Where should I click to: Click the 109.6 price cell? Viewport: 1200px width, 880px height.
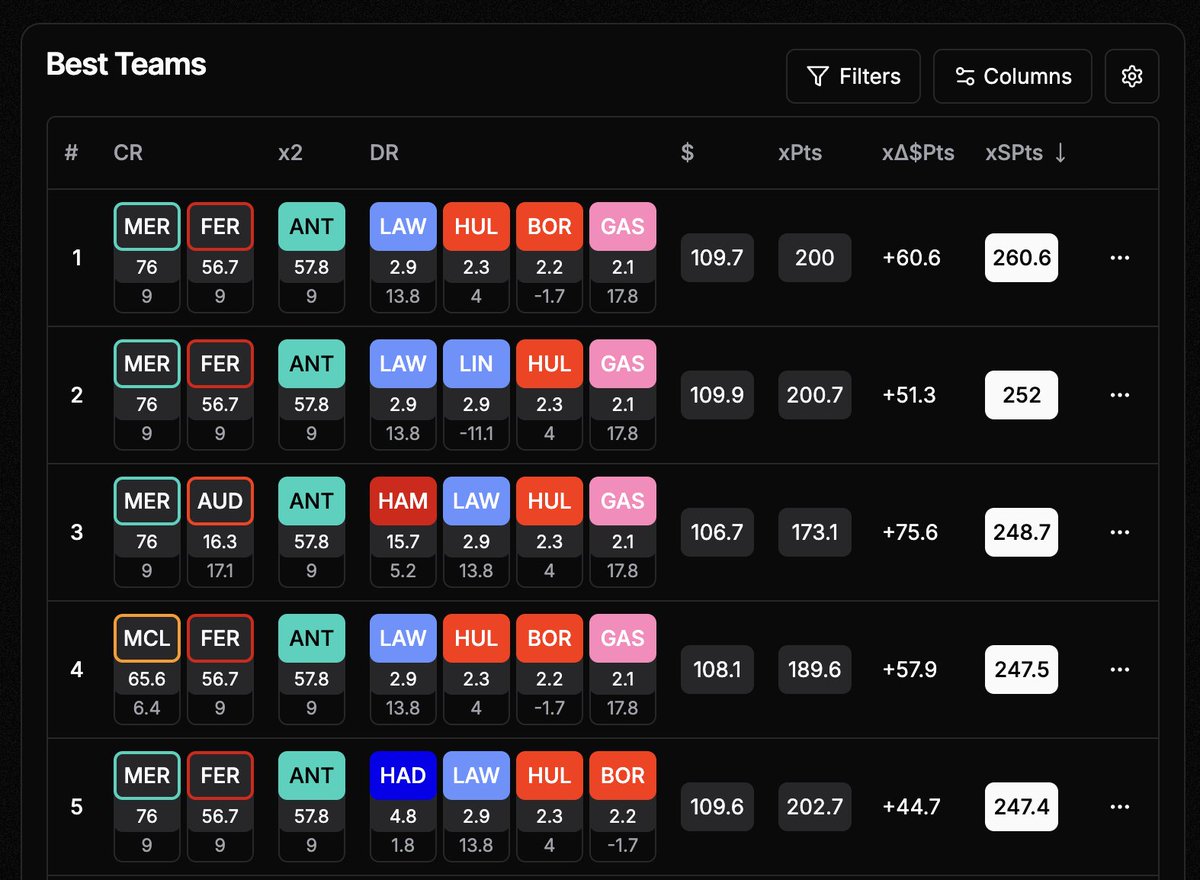pos(717,806)
